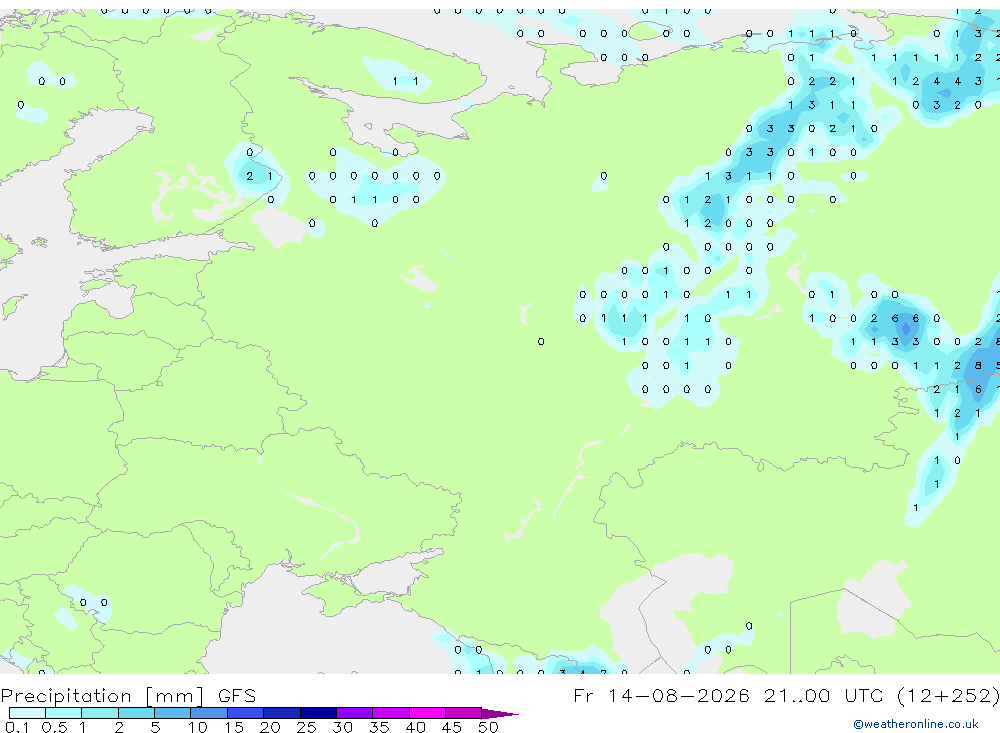Click the legend scale label "0.1"
The height and width of the screenshot is (733, 1000).
click(17, 727)
